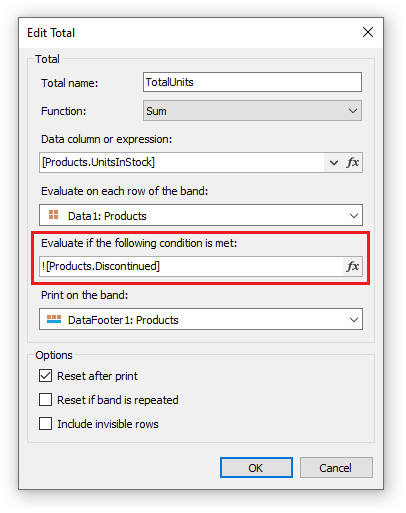
Task: Confirm with the OK button
Action: click(x=256, y=468)
